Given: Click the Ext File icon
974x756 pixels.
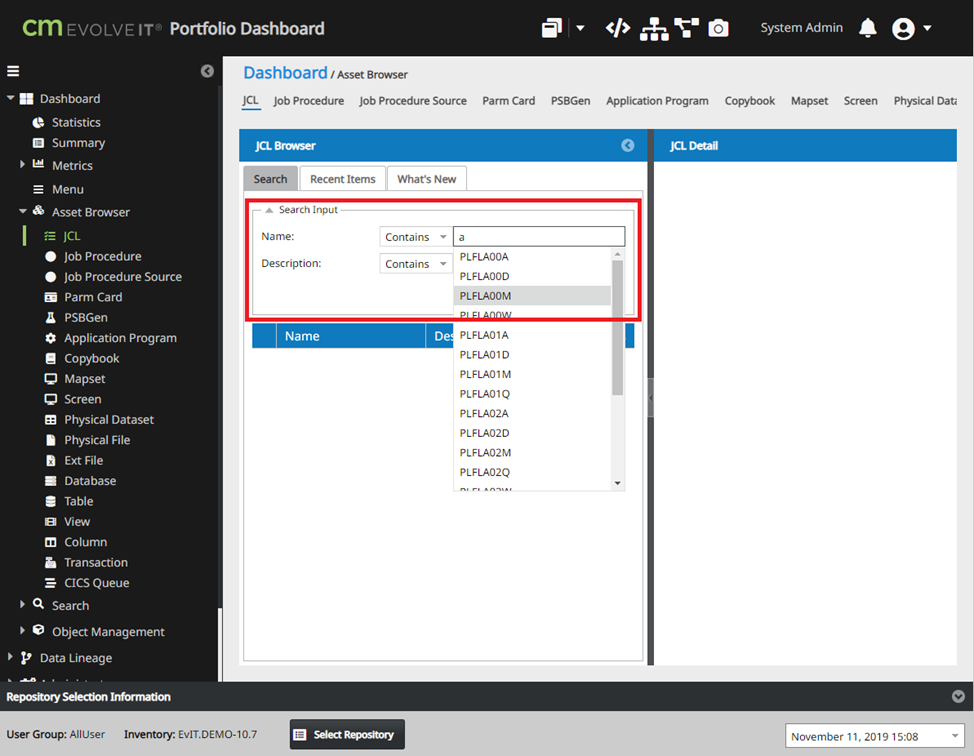Looking at the screenshot, I should tap(50, 460).
